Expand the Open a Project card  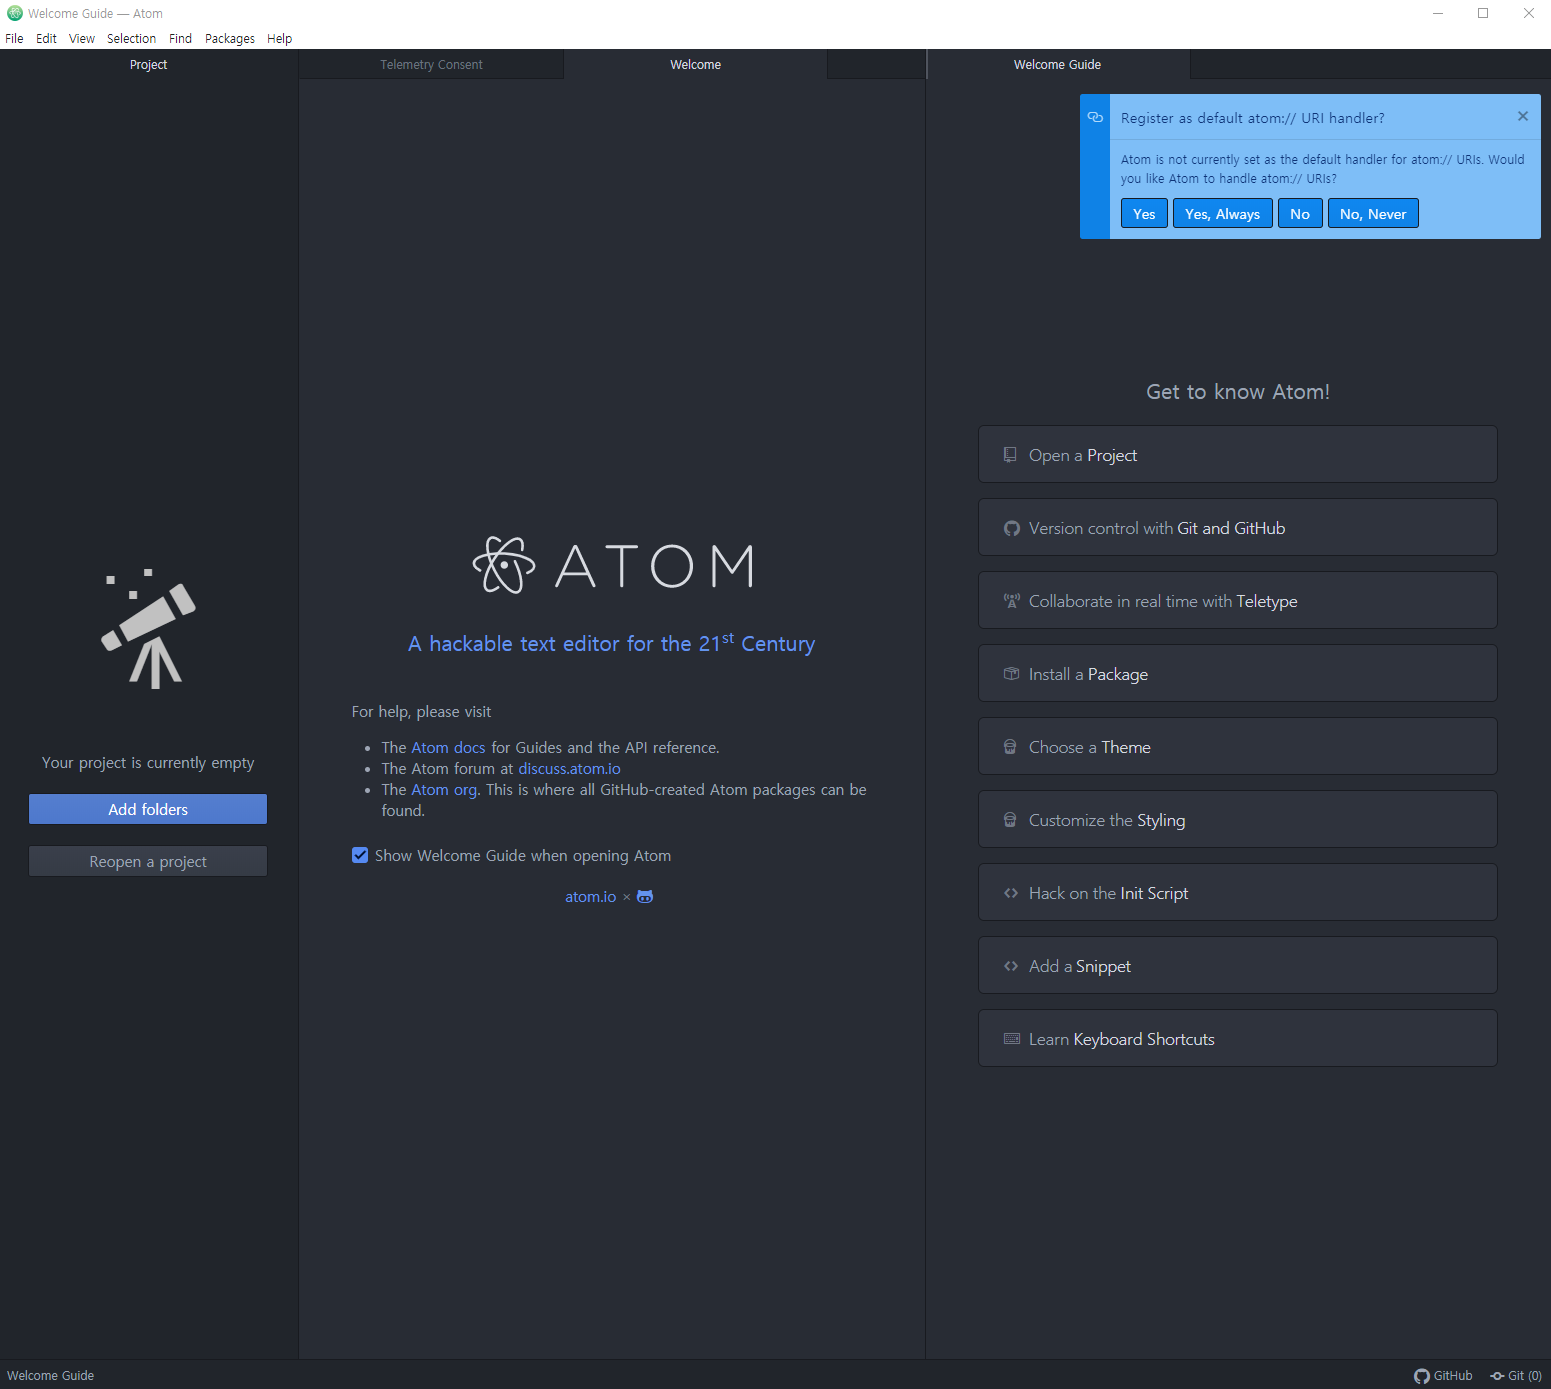tap(1237, 455)
